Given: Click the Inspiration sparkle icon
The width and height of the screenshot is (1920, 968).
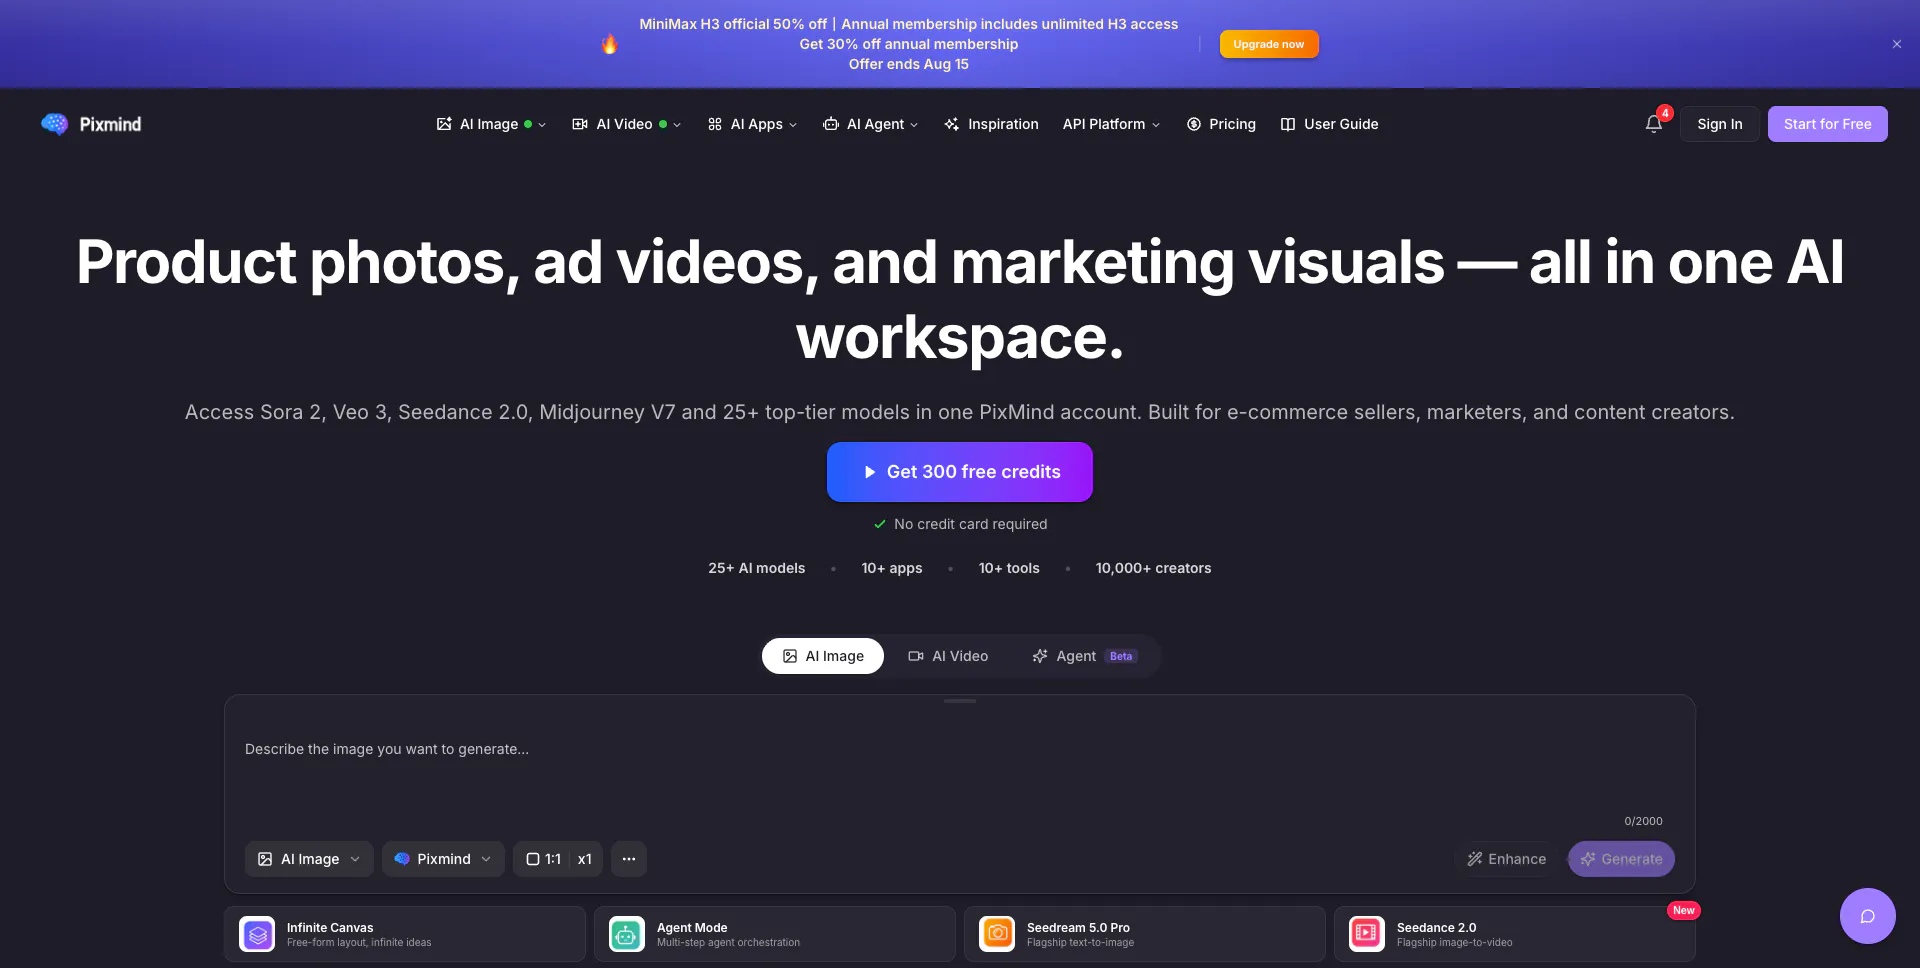Looking at the screenshot, I should tap(952, 124).
